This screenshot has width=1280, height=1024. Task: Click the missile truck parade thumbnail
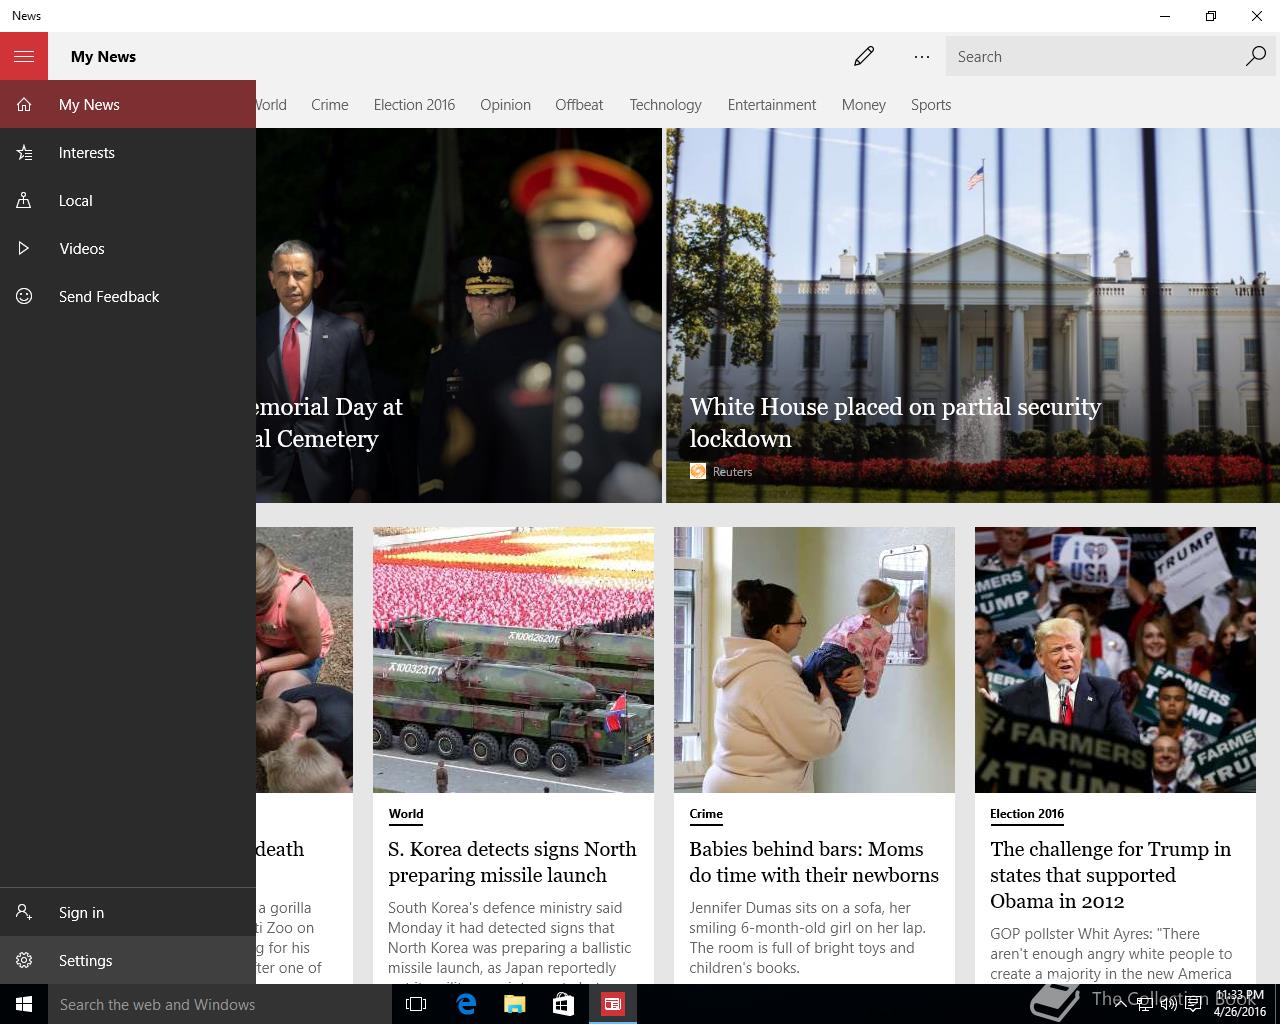tap(513, 660)
